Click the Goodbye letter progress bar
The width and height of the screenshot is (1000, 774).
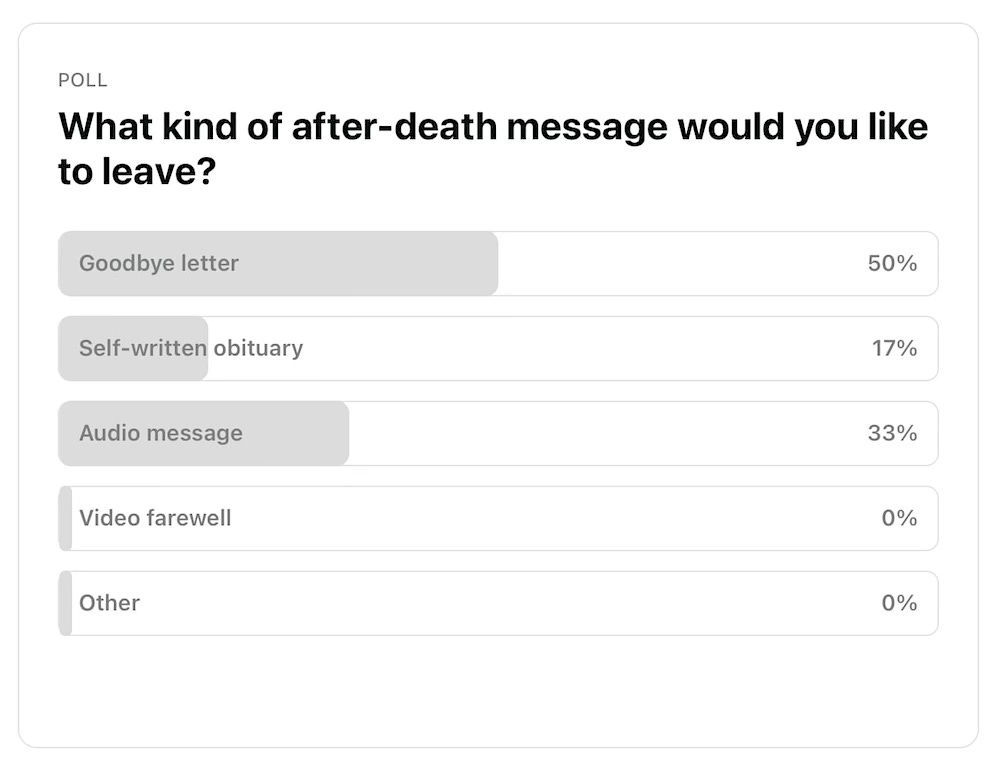pos(280,263)
